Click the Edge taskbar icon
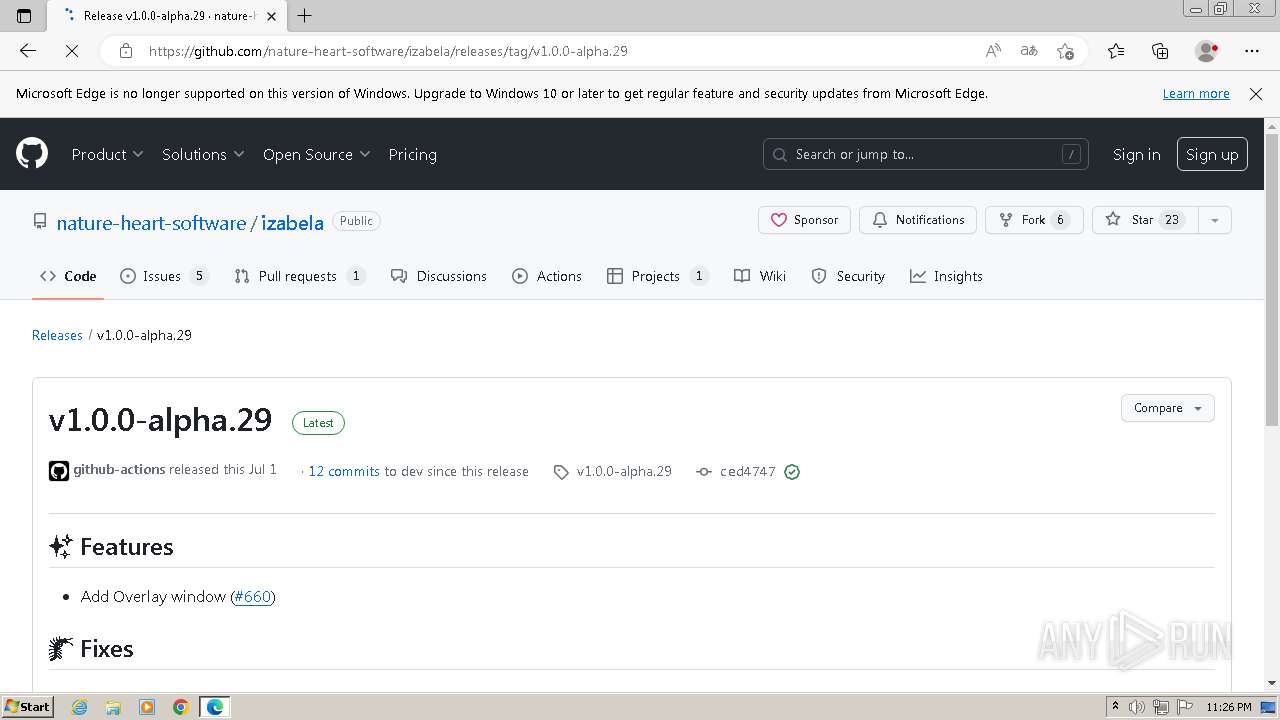Screen dimensions: 1280x720 215,707
